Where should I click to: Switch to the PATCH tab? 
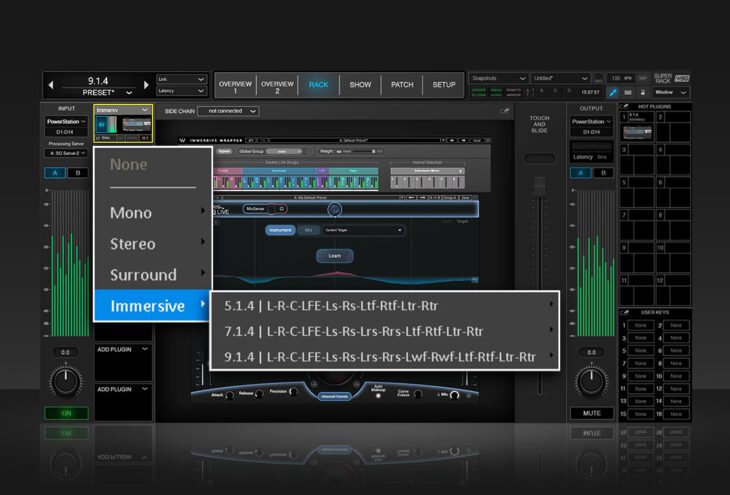[402, 85]
